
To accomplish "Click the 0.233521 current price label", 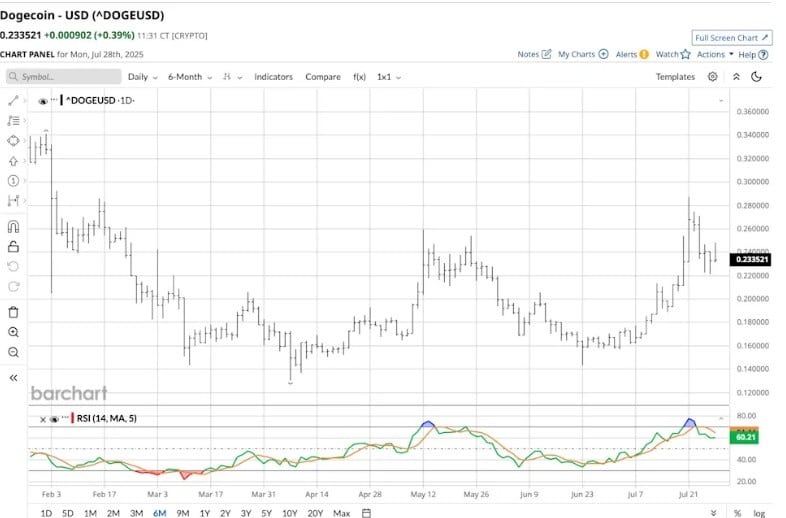I will click(x=750, y=260).
